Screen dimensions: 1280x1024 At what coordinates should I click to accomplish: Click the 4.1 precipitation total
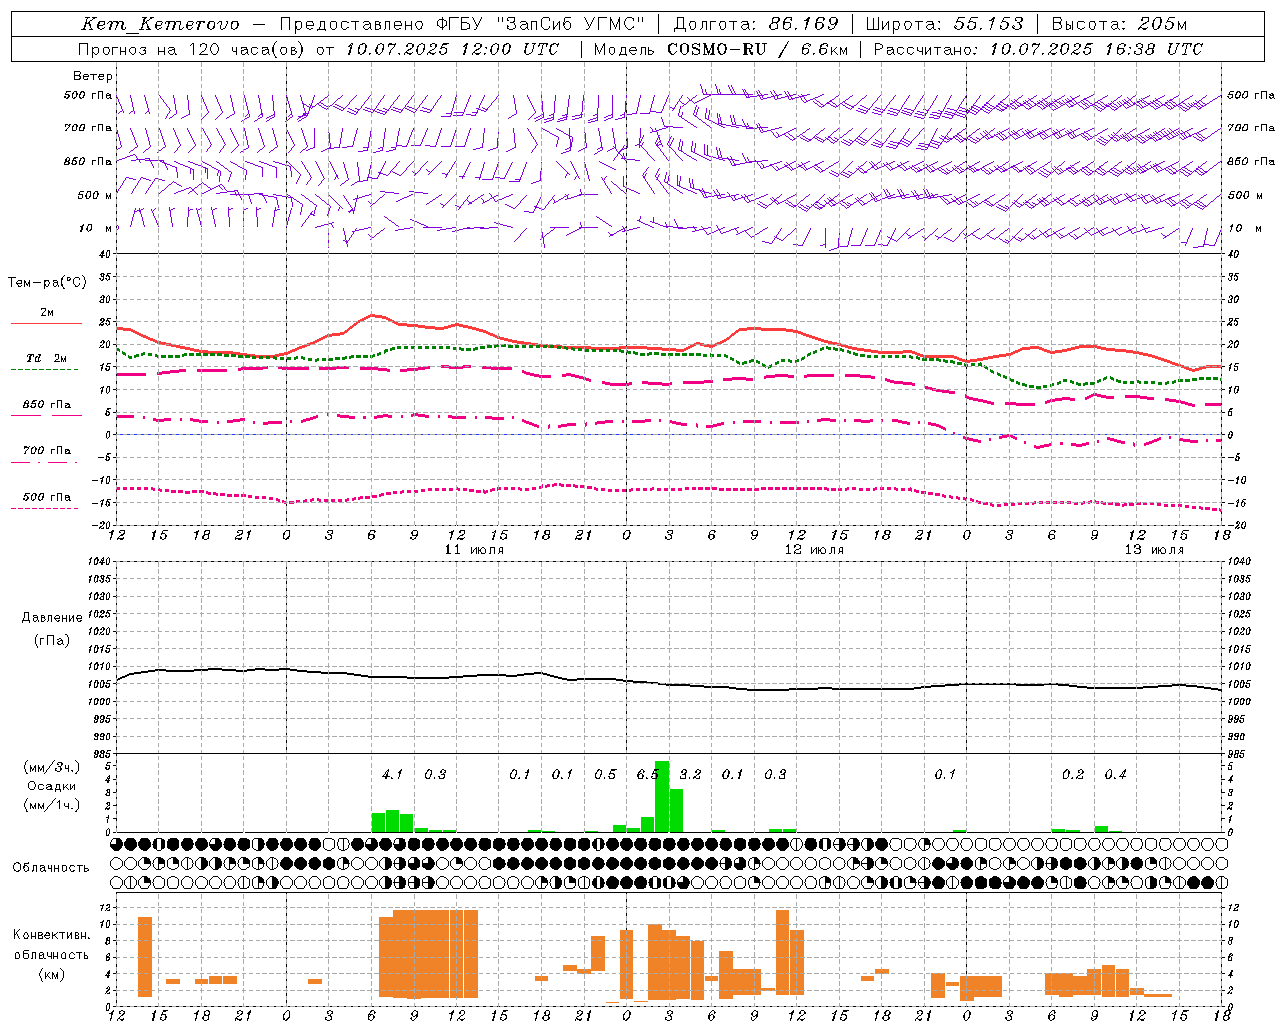pyautogui.click(x=392, y=775)
